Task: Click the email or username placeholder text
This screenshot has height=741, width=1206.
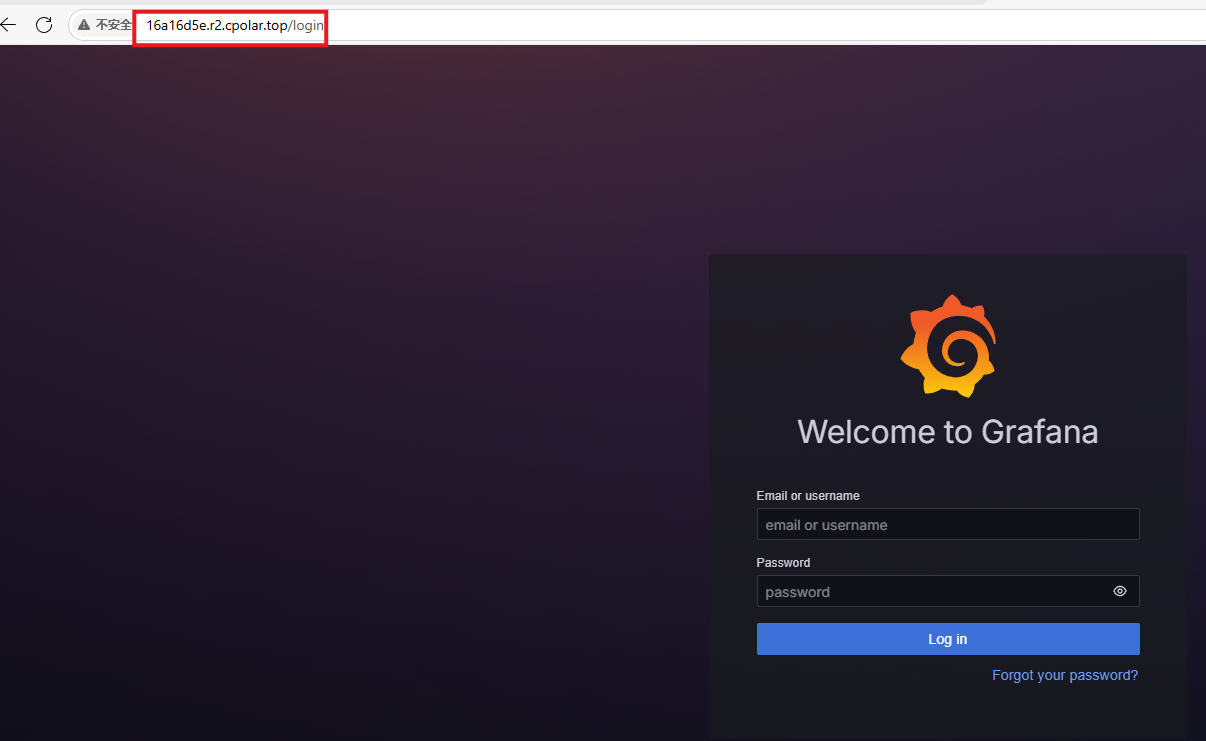Action: [826, 525]
